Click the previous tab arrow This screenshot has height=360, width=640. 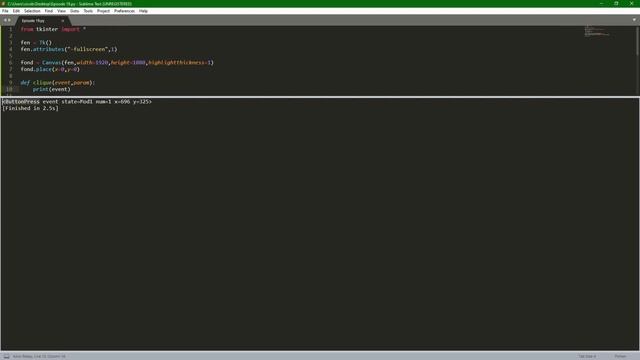coord(5,20)
